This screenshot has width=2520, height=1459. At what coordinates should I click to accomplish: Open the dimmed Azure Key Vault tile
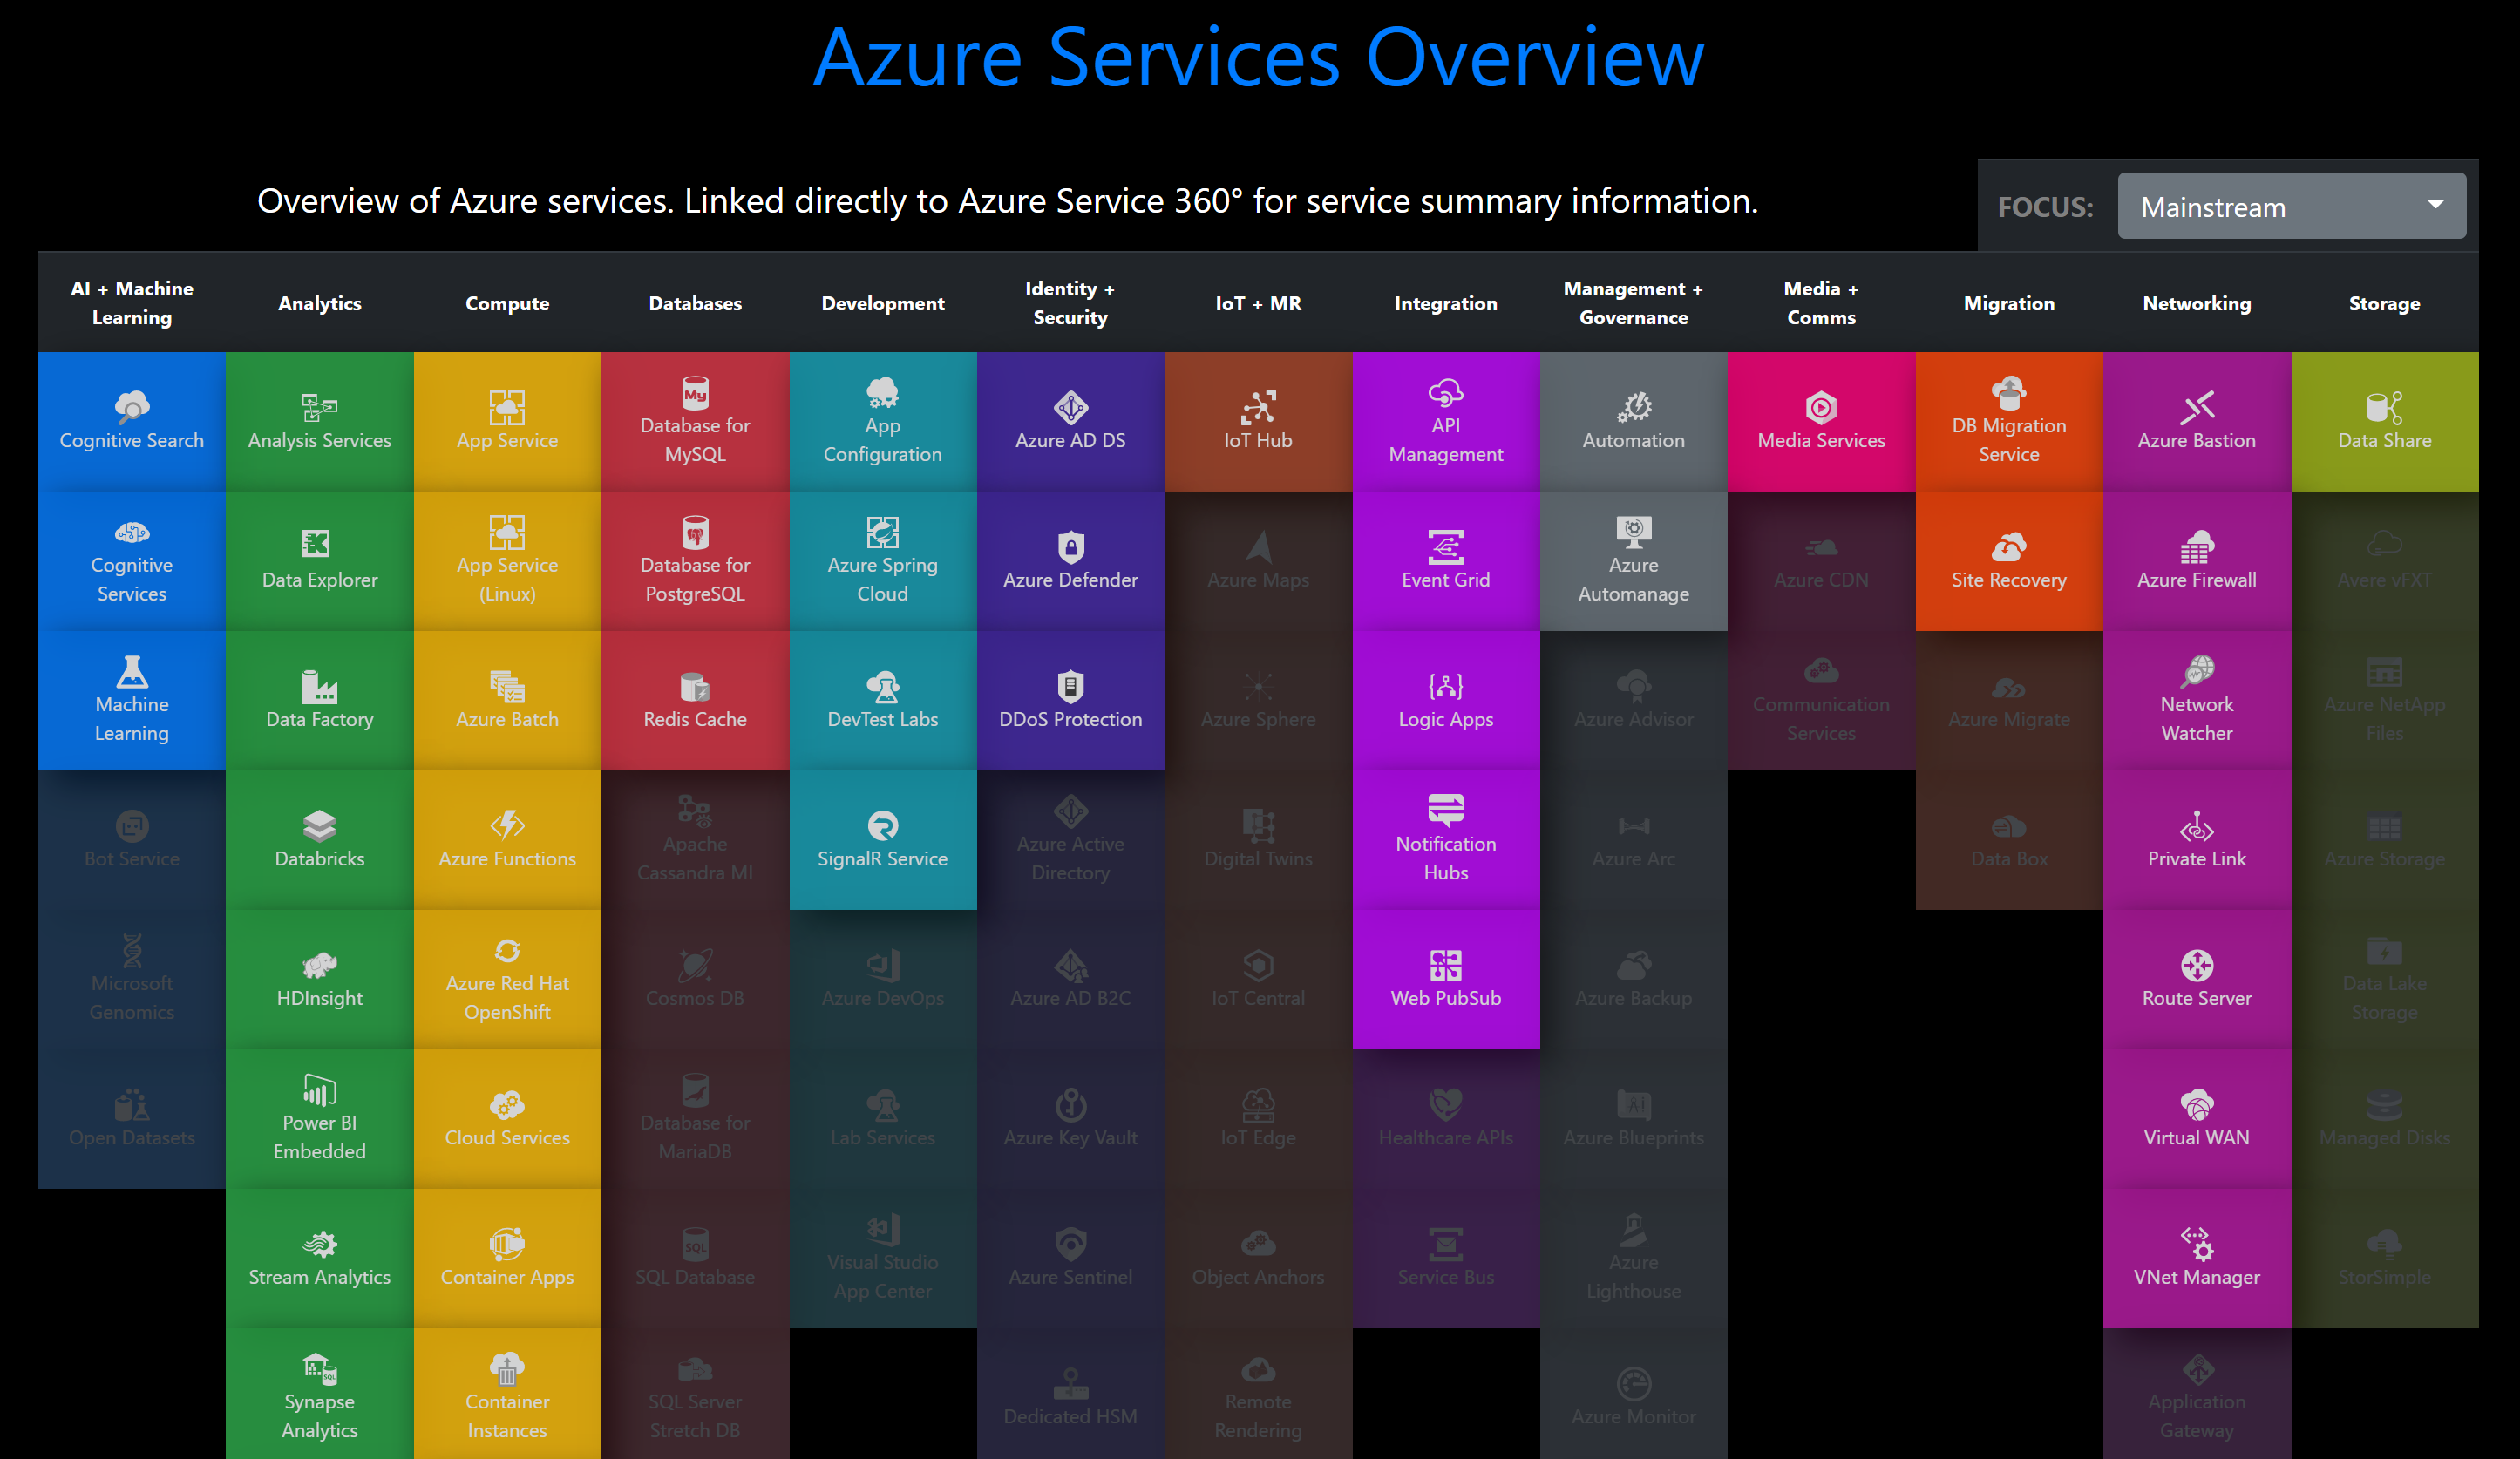pyautogui.click(x=1071, y=1119)
